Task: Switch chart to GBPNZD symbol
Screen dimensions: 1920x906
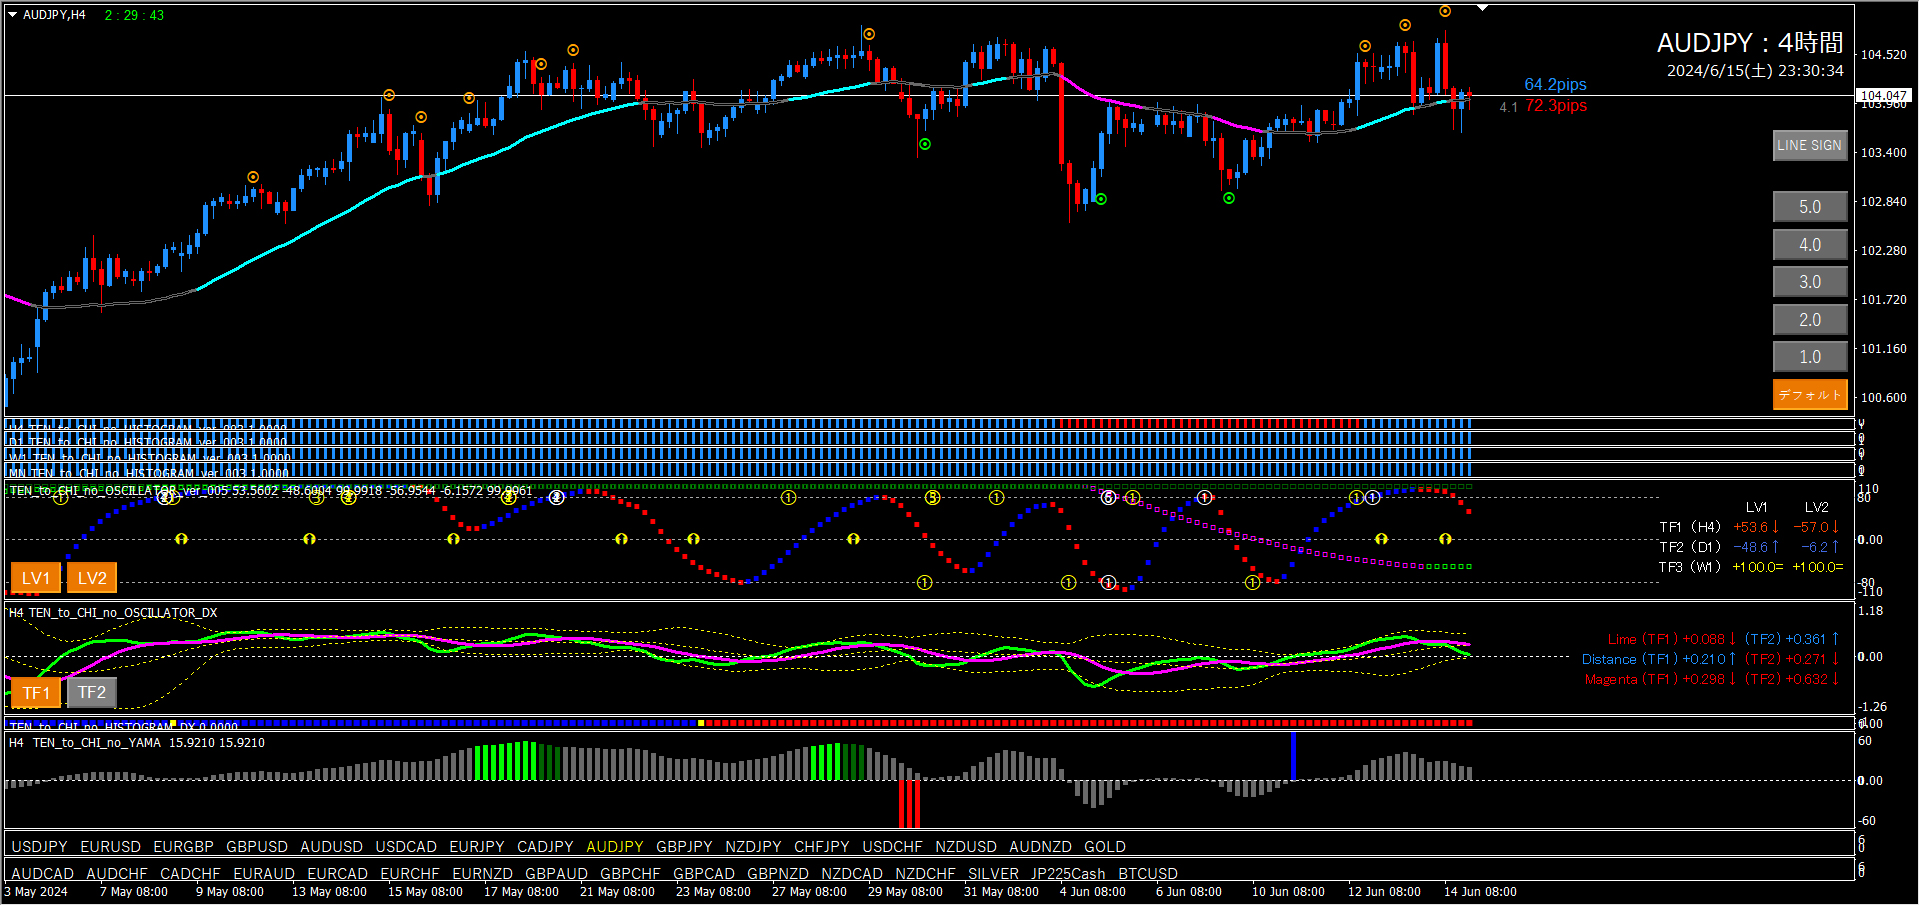Action: [x=778, y=874]
